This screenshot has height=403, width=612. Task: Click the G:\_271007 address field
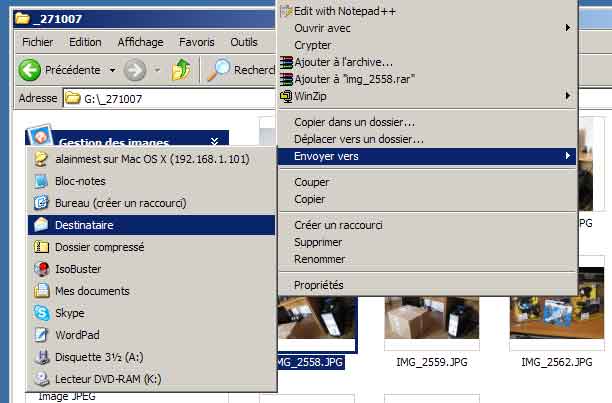tap(170, 98)
